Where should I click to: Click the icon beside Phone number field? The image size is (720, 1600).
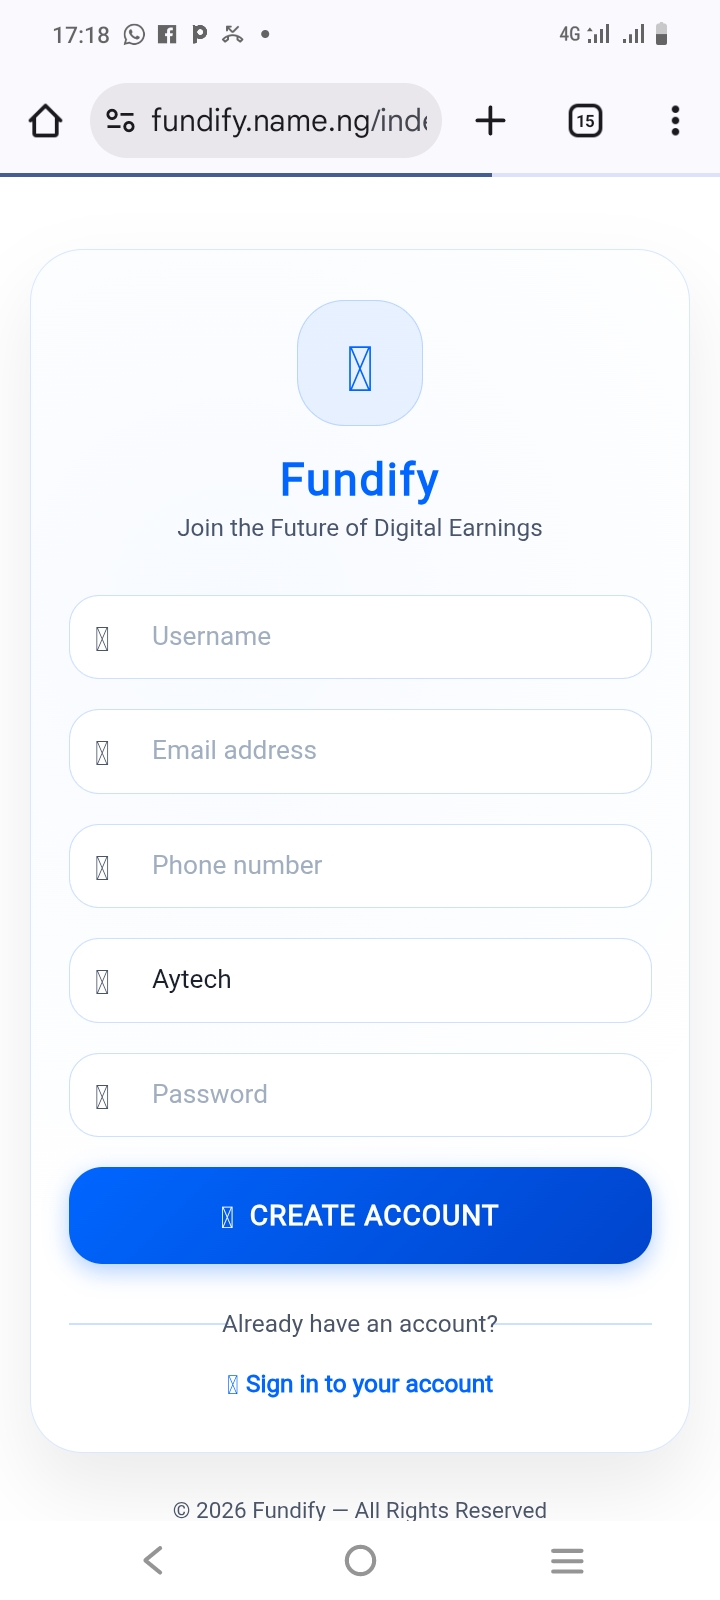pyautogui.click(x=102, y=867)
